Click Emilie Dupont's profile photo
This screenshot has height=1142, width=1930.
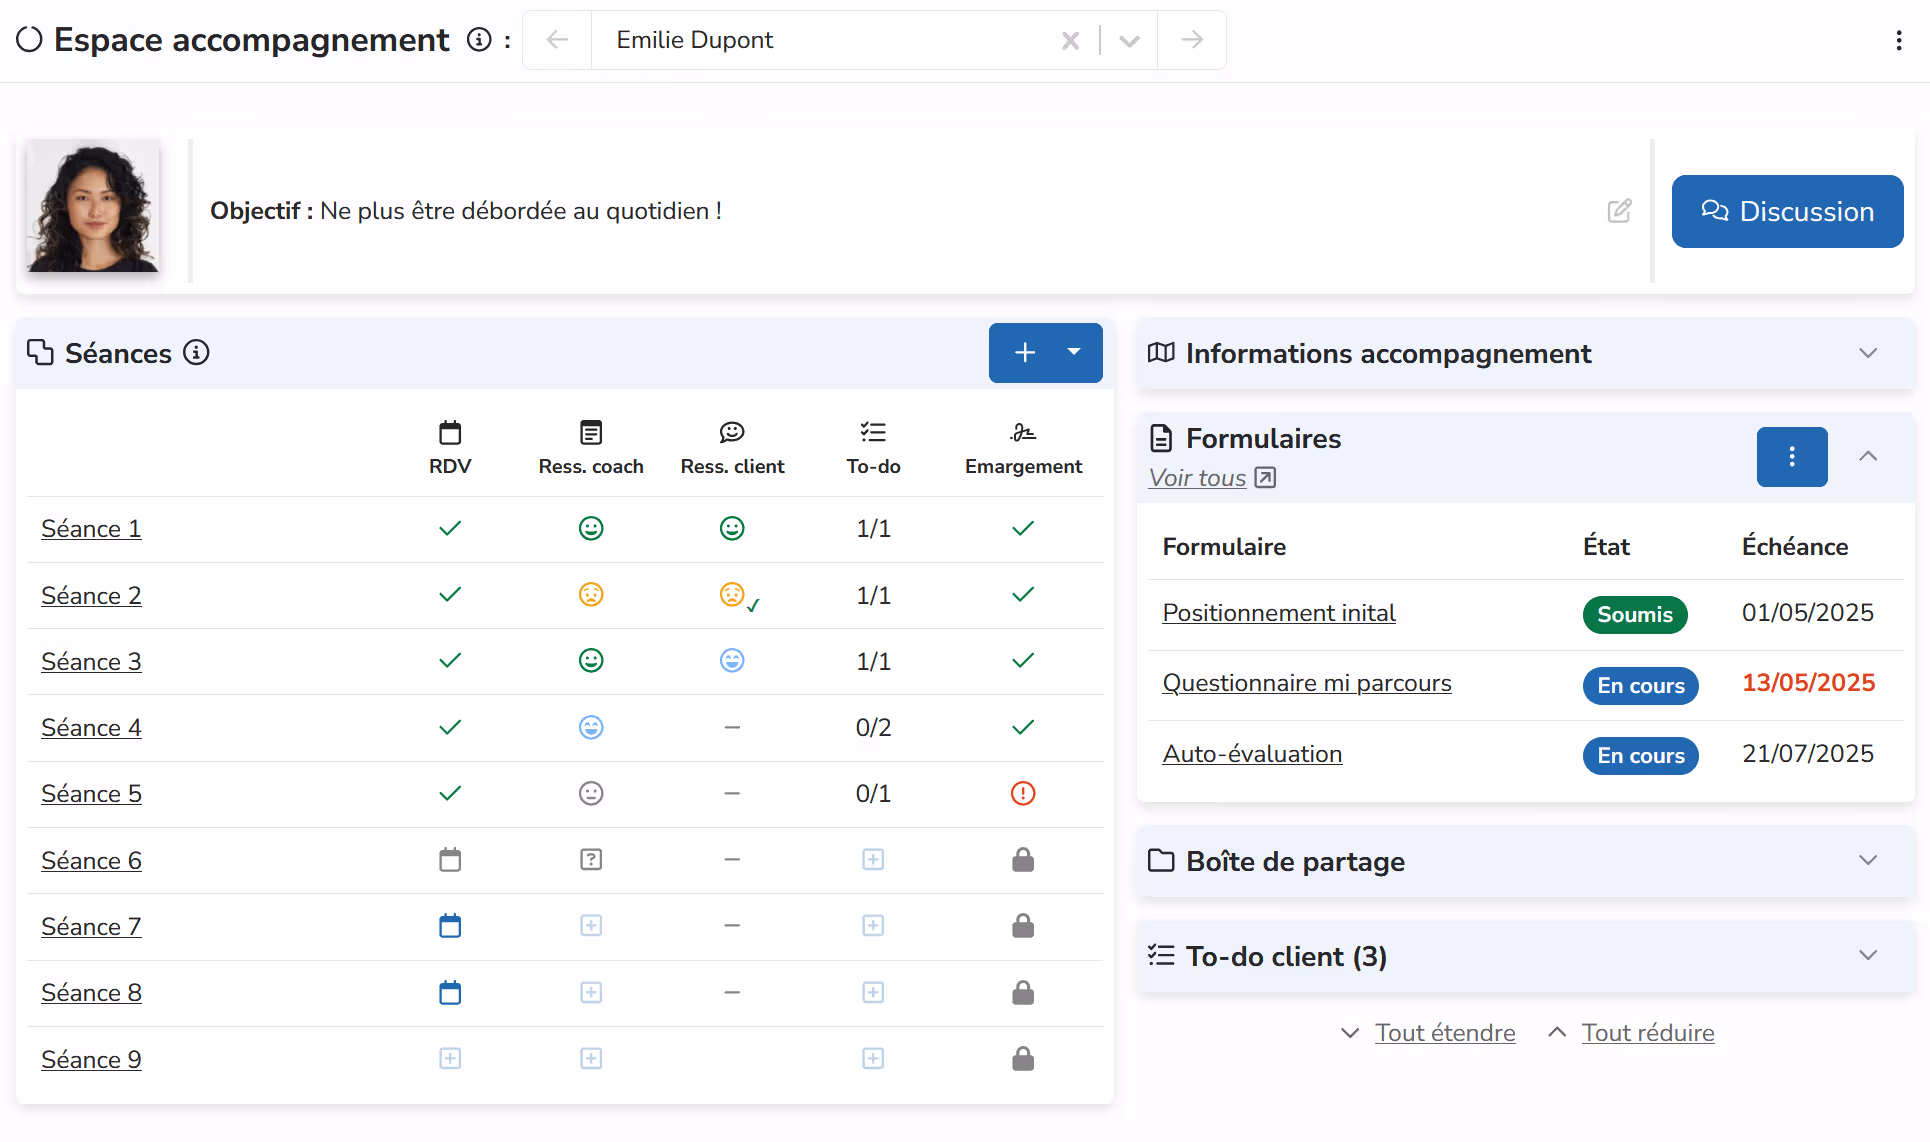tap(93, 206)
